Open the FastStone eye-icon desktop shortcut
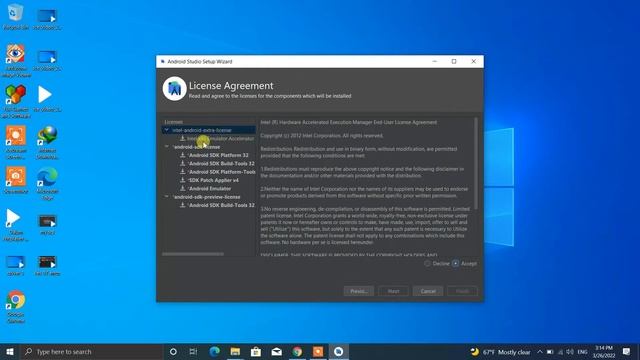 [16, 60]
